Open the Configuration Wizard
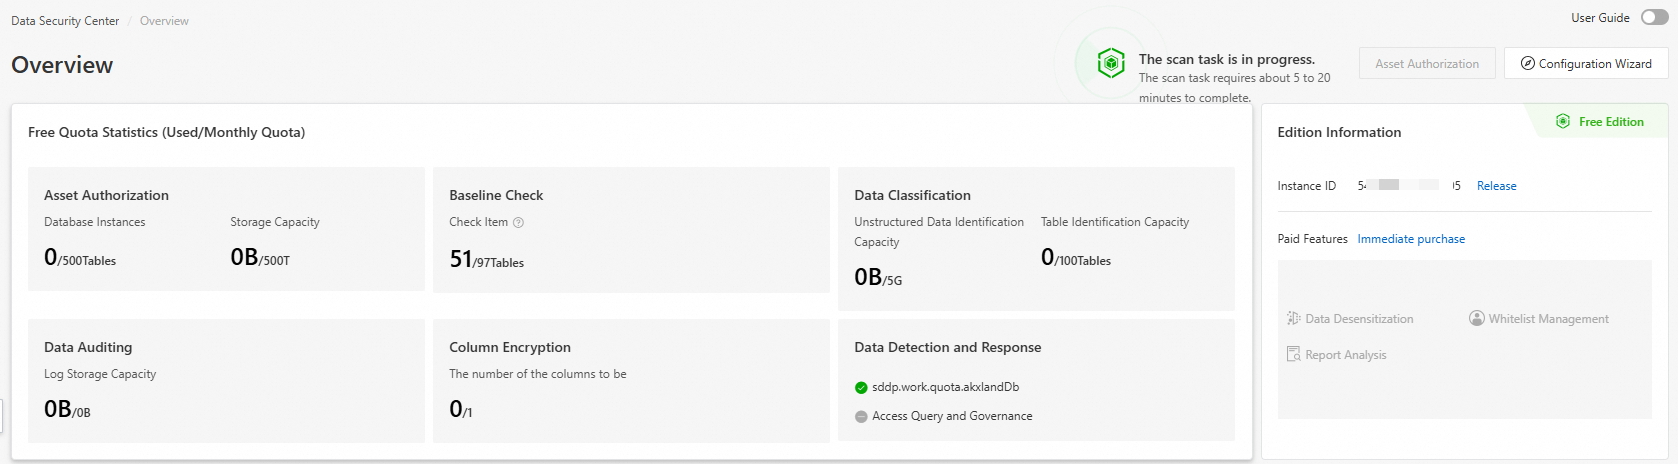1678x464 pixels. click(1586, 63)
